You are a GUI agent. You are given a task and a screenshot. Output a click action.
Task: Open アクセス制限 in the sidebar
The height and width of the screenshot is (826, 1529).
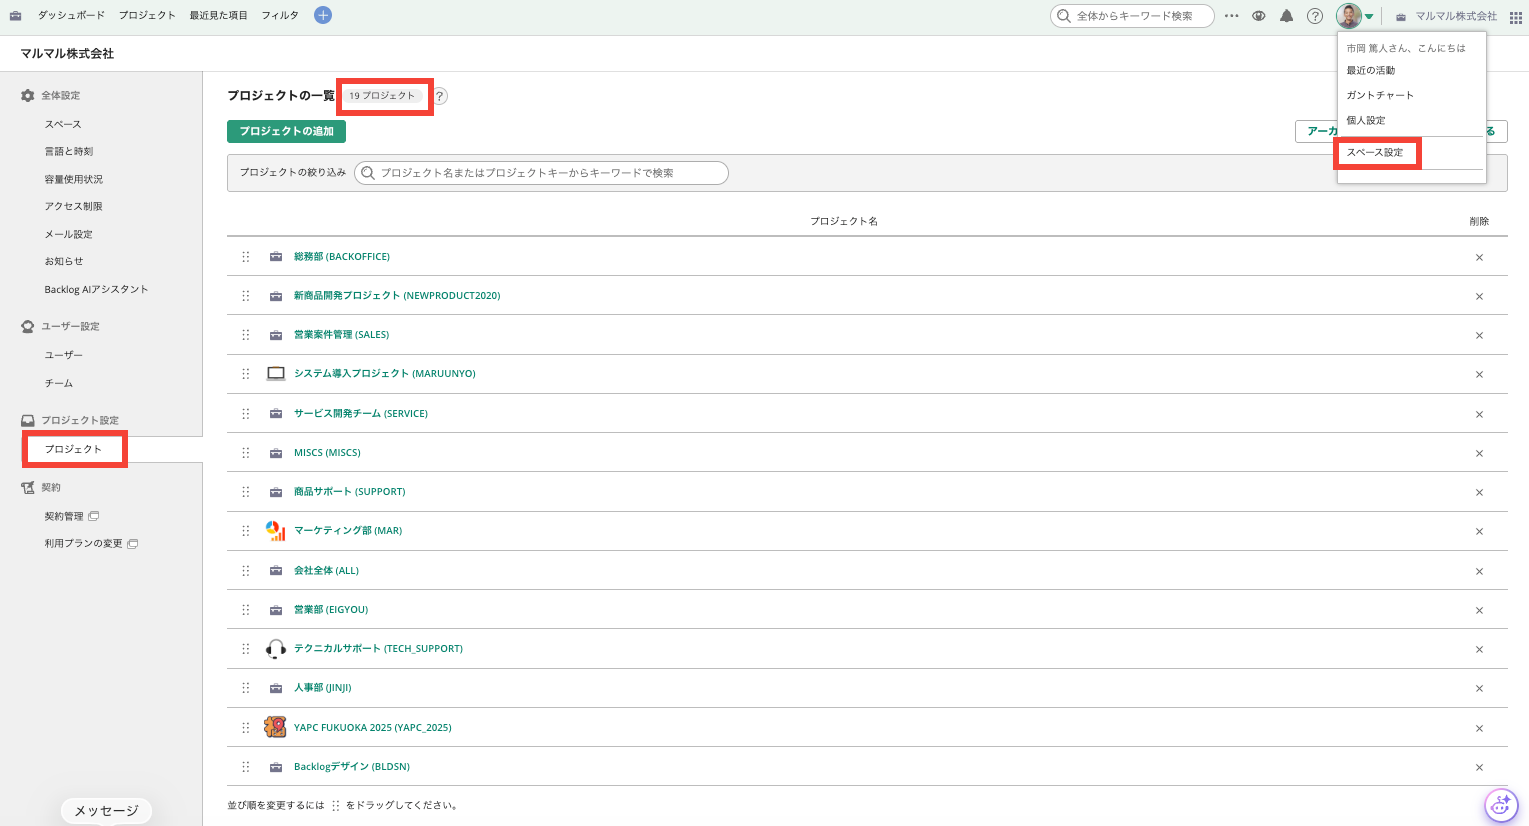pyautogui.click(x=73, y=207)
